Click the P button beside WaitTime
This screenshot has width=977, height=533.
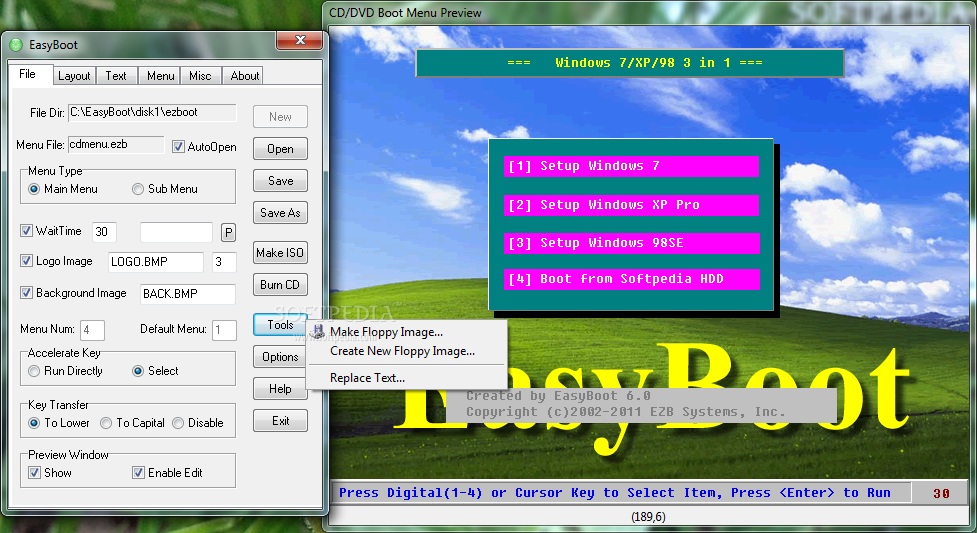click(x=229, y=233)
